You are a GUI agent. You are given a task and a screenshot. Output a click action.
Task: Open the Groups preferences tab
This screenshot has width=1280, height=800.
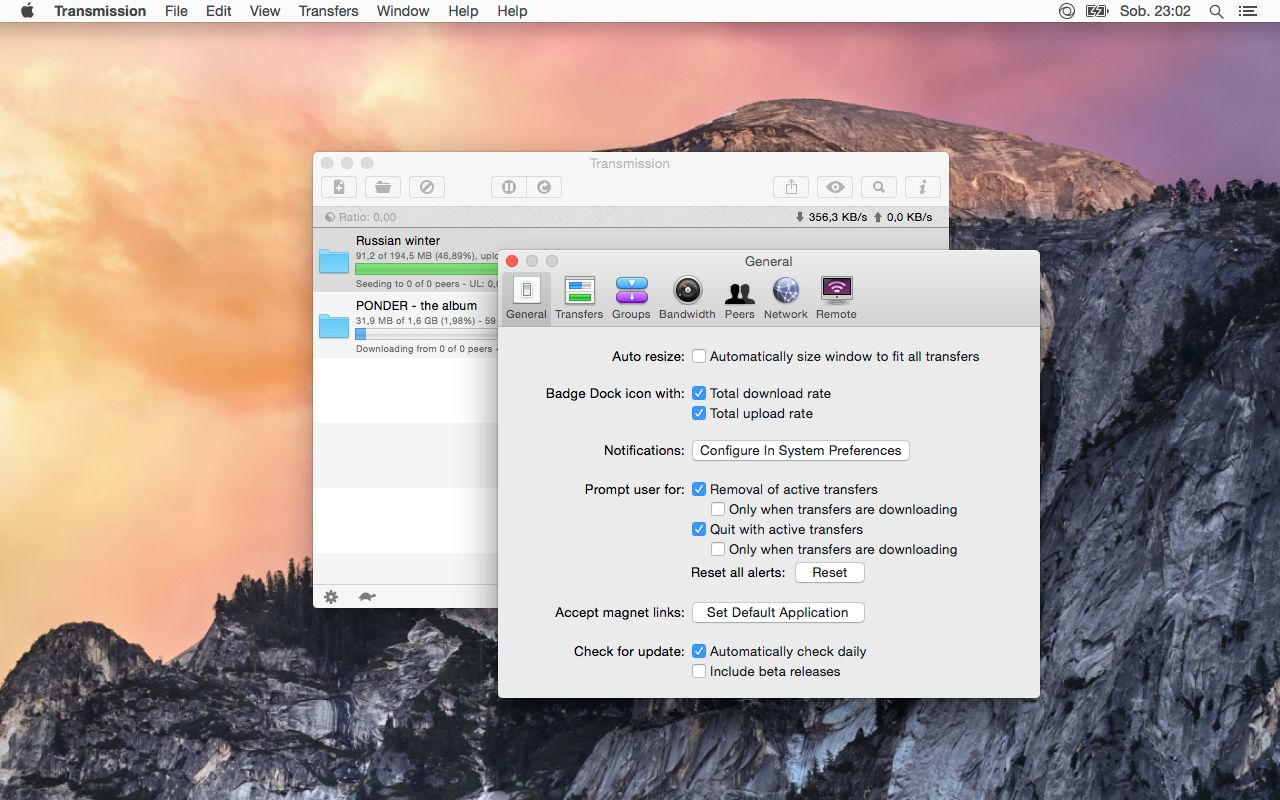point(631,298)
